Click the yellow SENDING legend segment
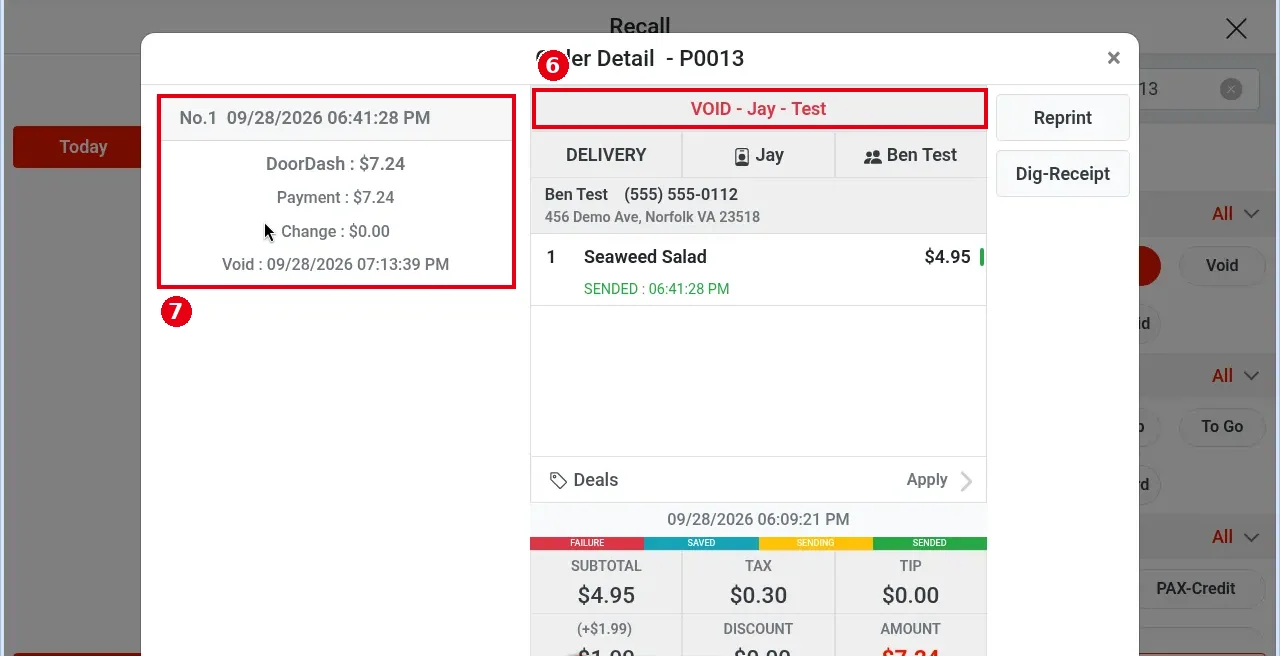 (x=815, y=543)
